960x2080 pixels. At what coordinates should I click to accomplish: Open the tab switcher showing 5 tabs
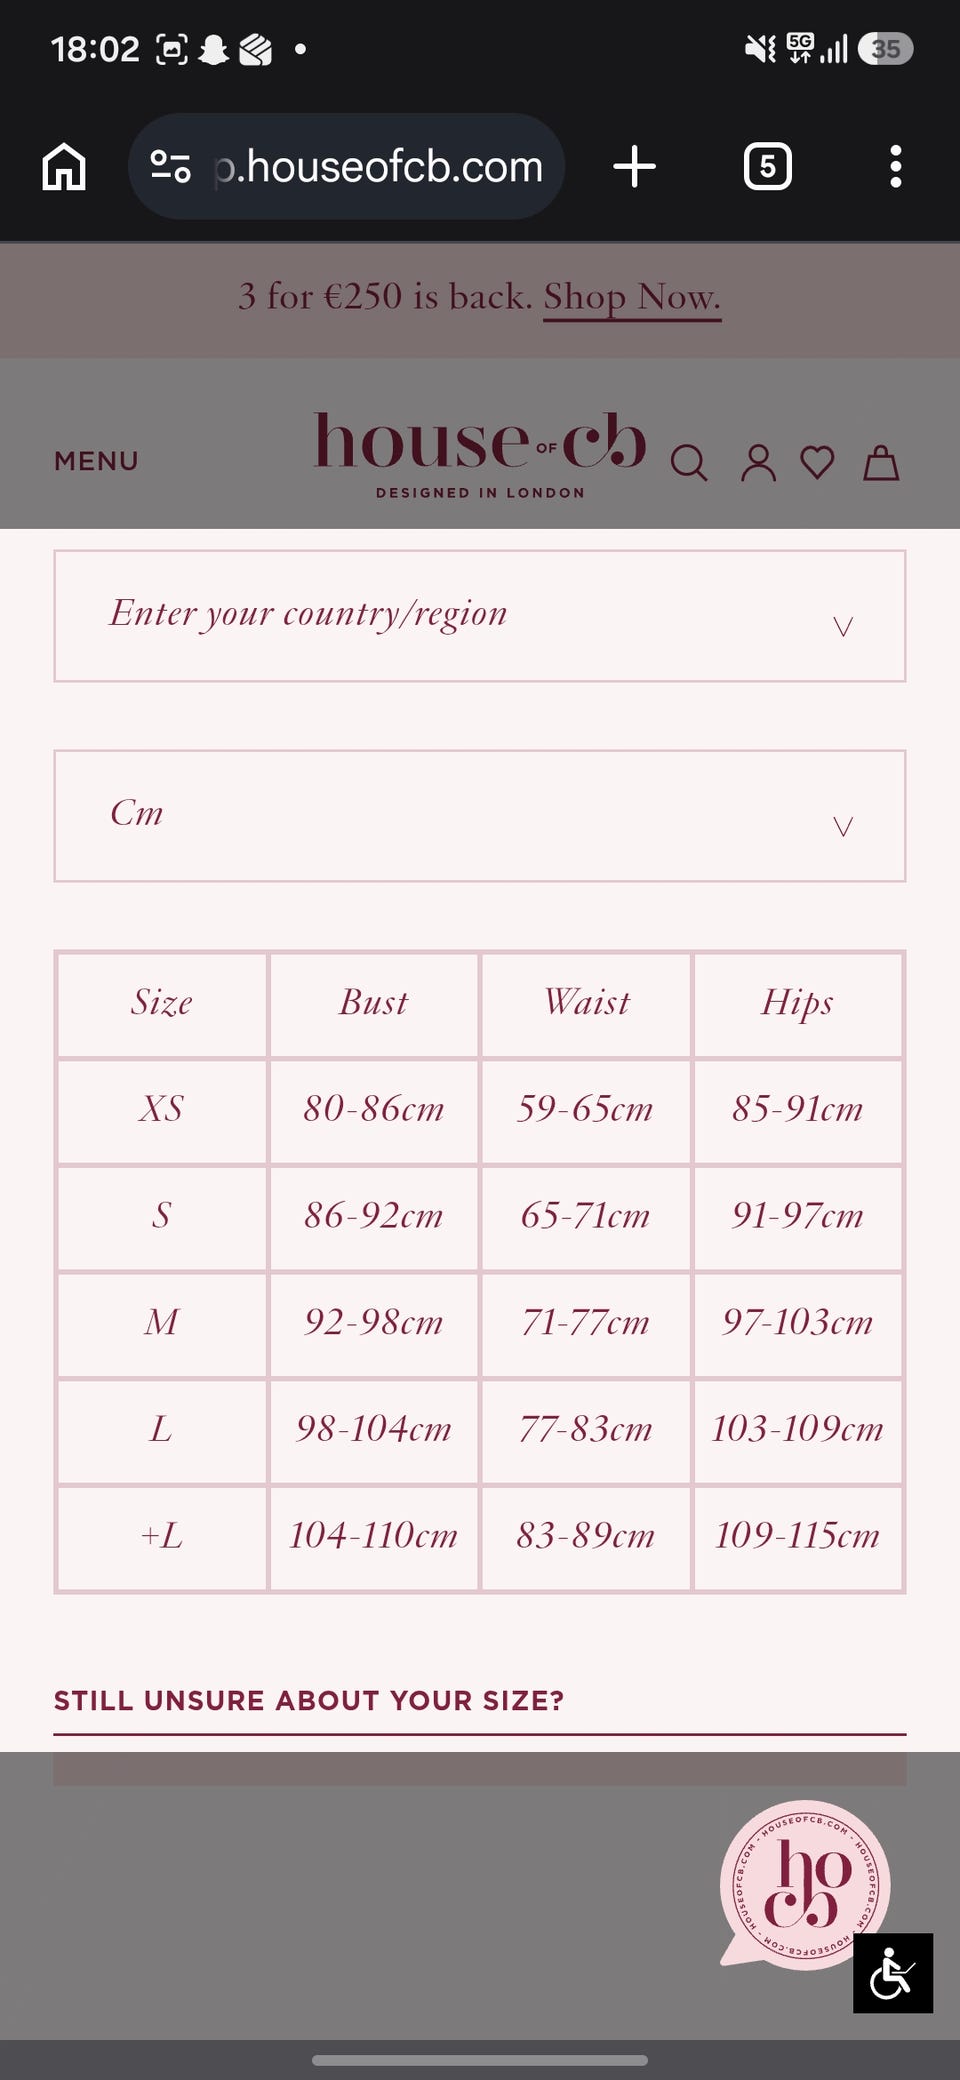(767, 166)
